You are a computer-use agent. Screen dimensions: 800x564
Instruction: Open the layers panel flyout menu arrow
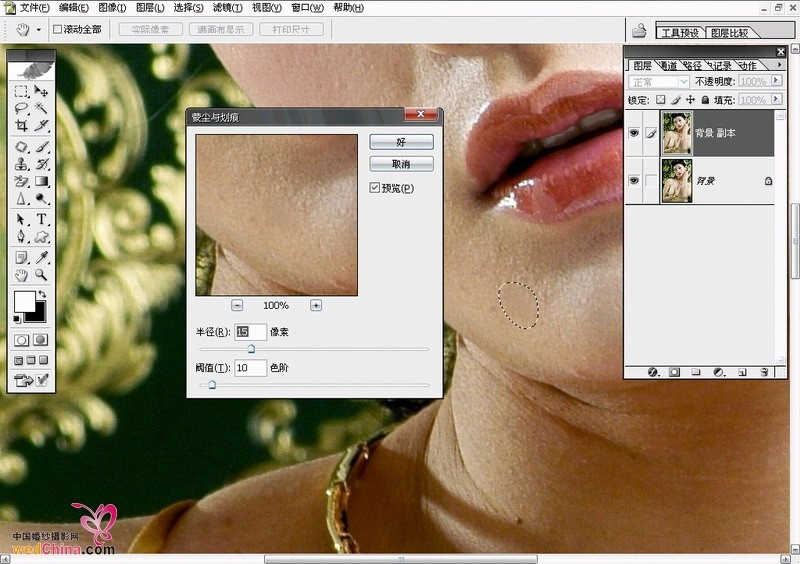[779, 64]
